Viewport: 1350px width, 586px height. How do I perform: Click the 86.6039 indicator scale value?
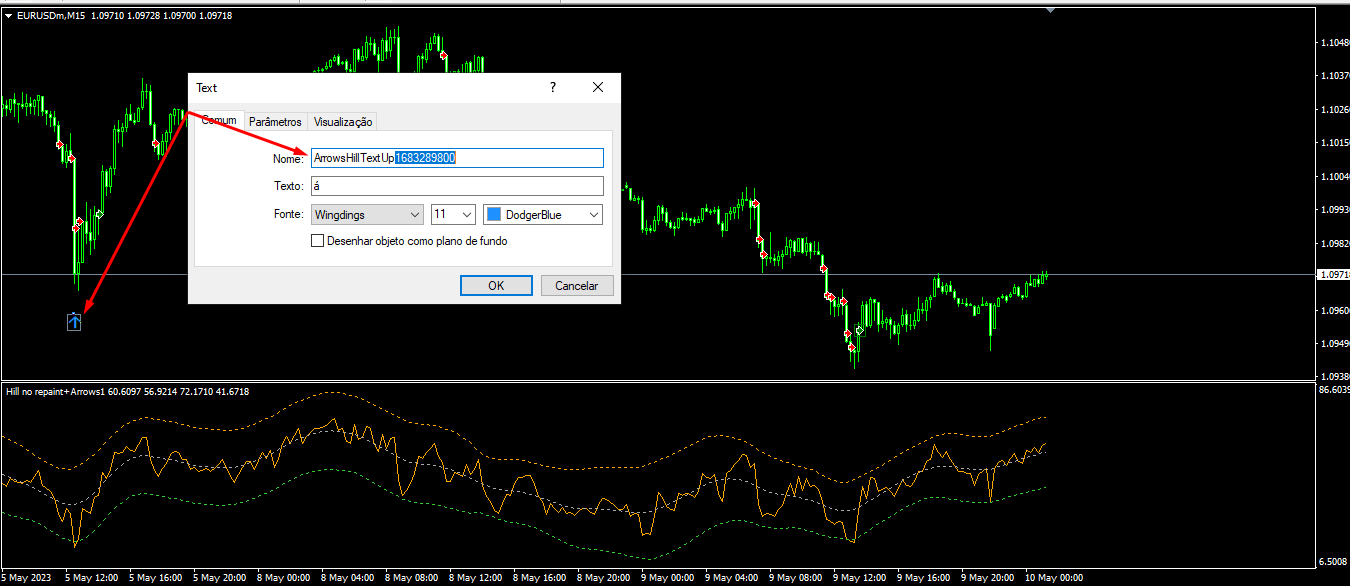pos(1334,390)
